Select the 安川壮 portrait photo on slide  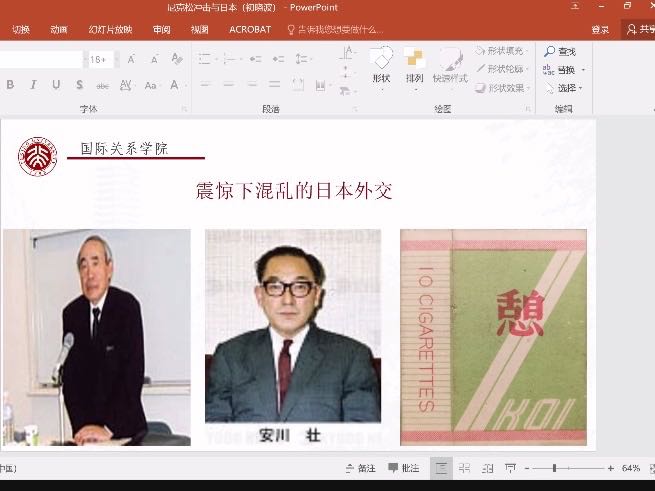click(x=293, y=337)
